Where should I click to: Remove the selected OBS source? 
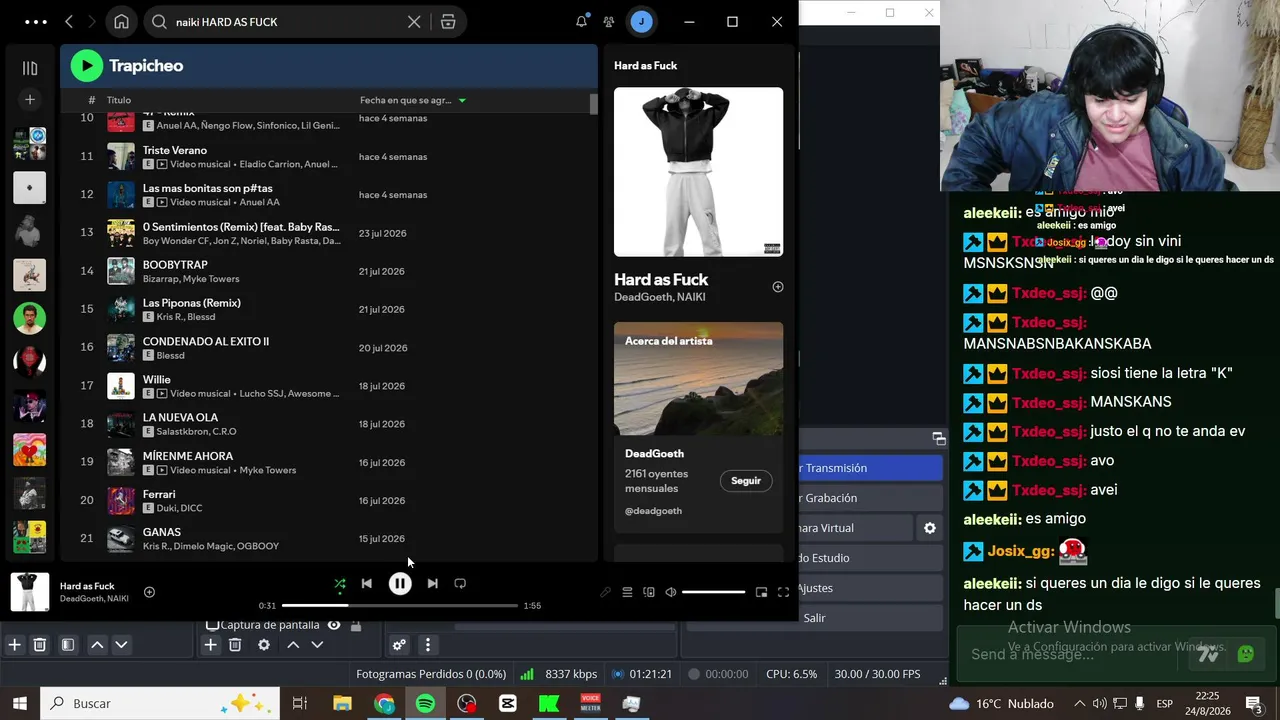[x=235, y=645]
